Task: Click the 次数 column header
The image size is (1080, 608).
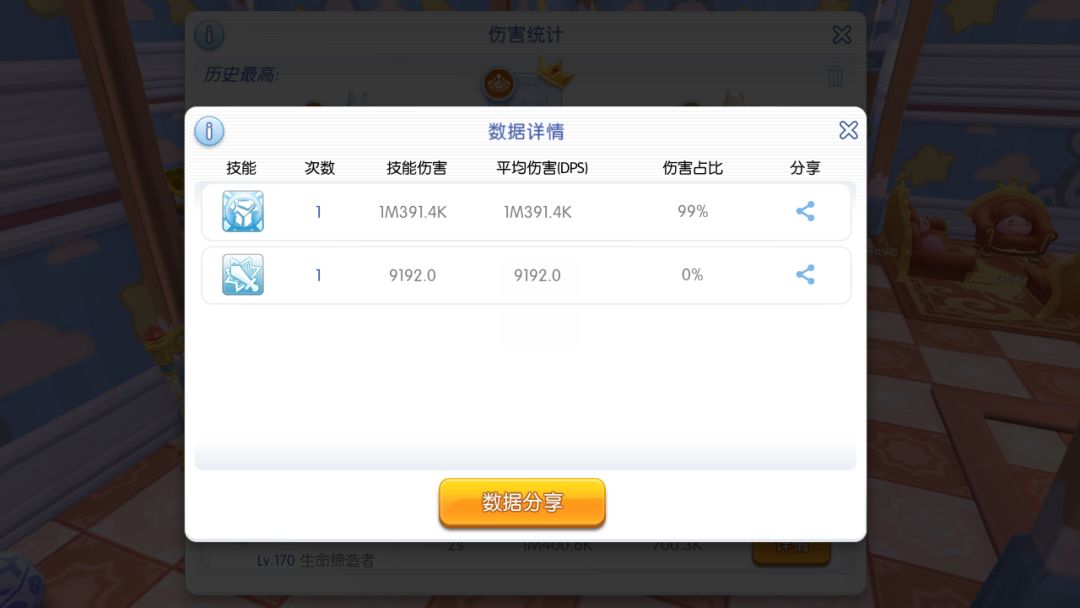Action: coord(320,168)
